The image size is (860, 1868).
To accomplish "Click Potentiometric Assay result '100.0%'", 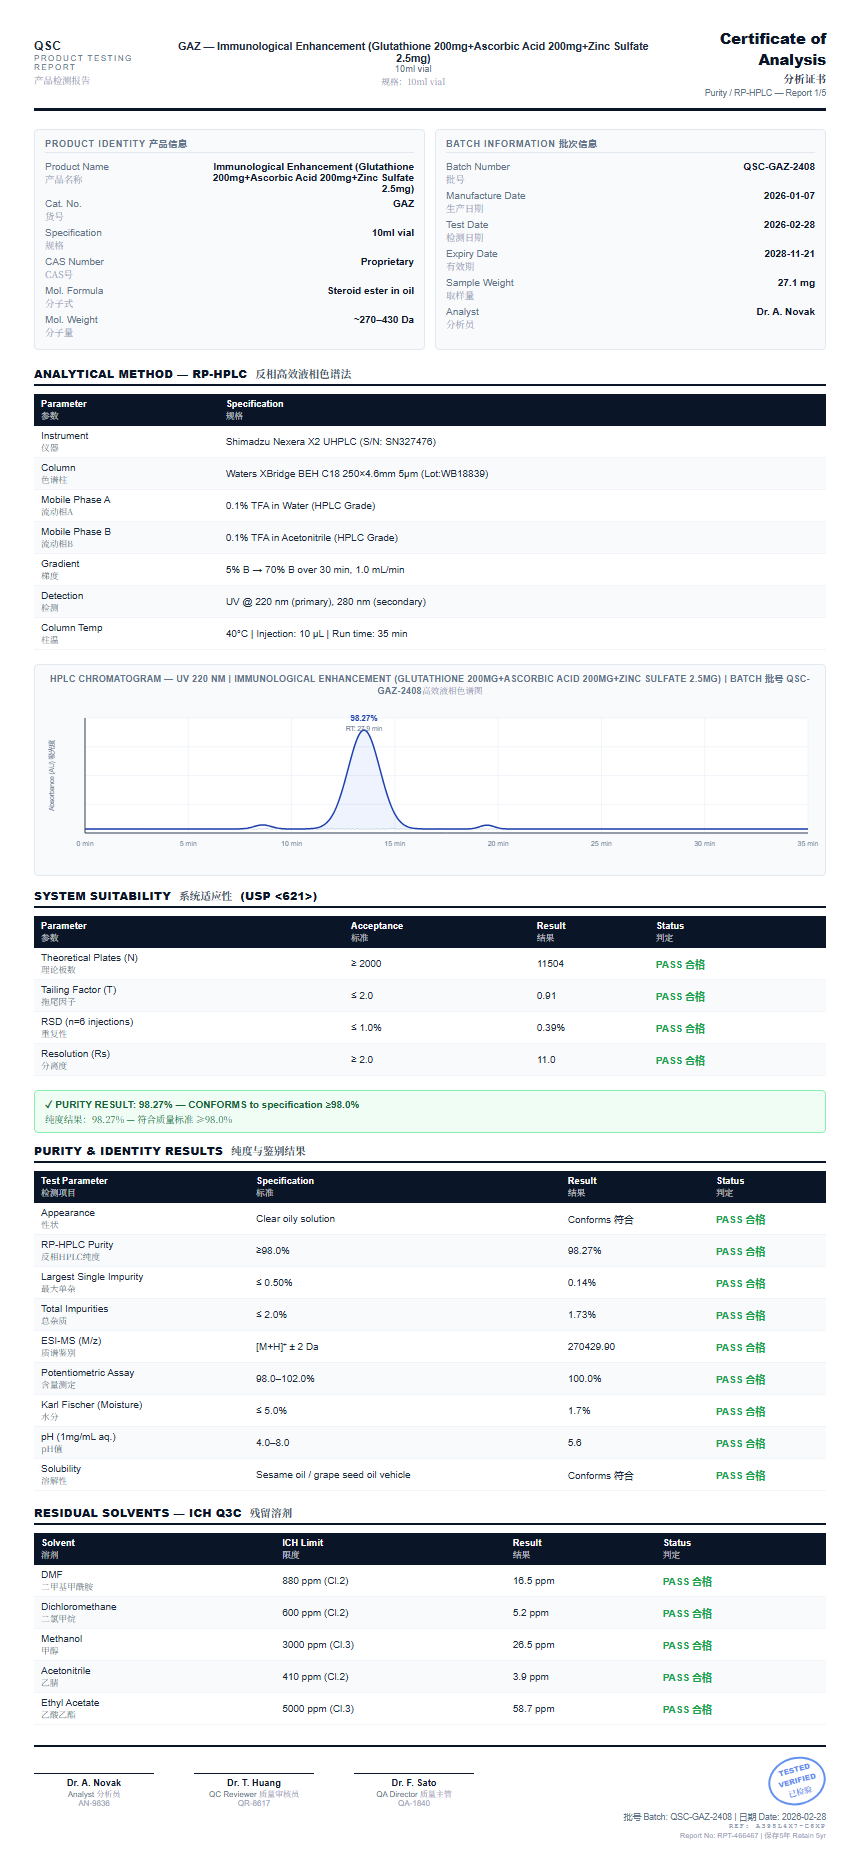I will click(585, 1379).
